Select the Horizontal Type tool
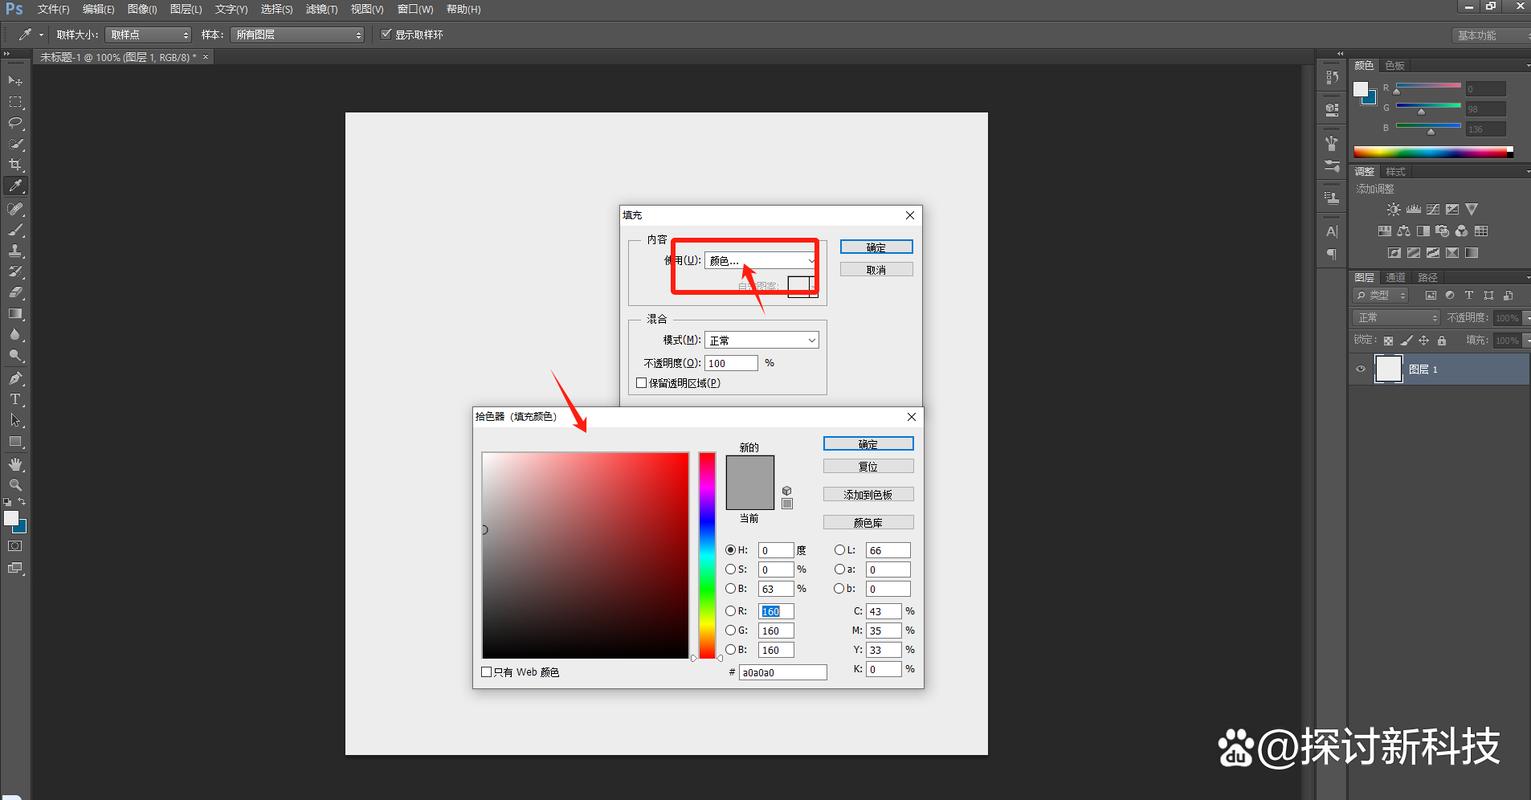Image resolution: width=1531 pixels, height=800 pixels. point(15,399)
